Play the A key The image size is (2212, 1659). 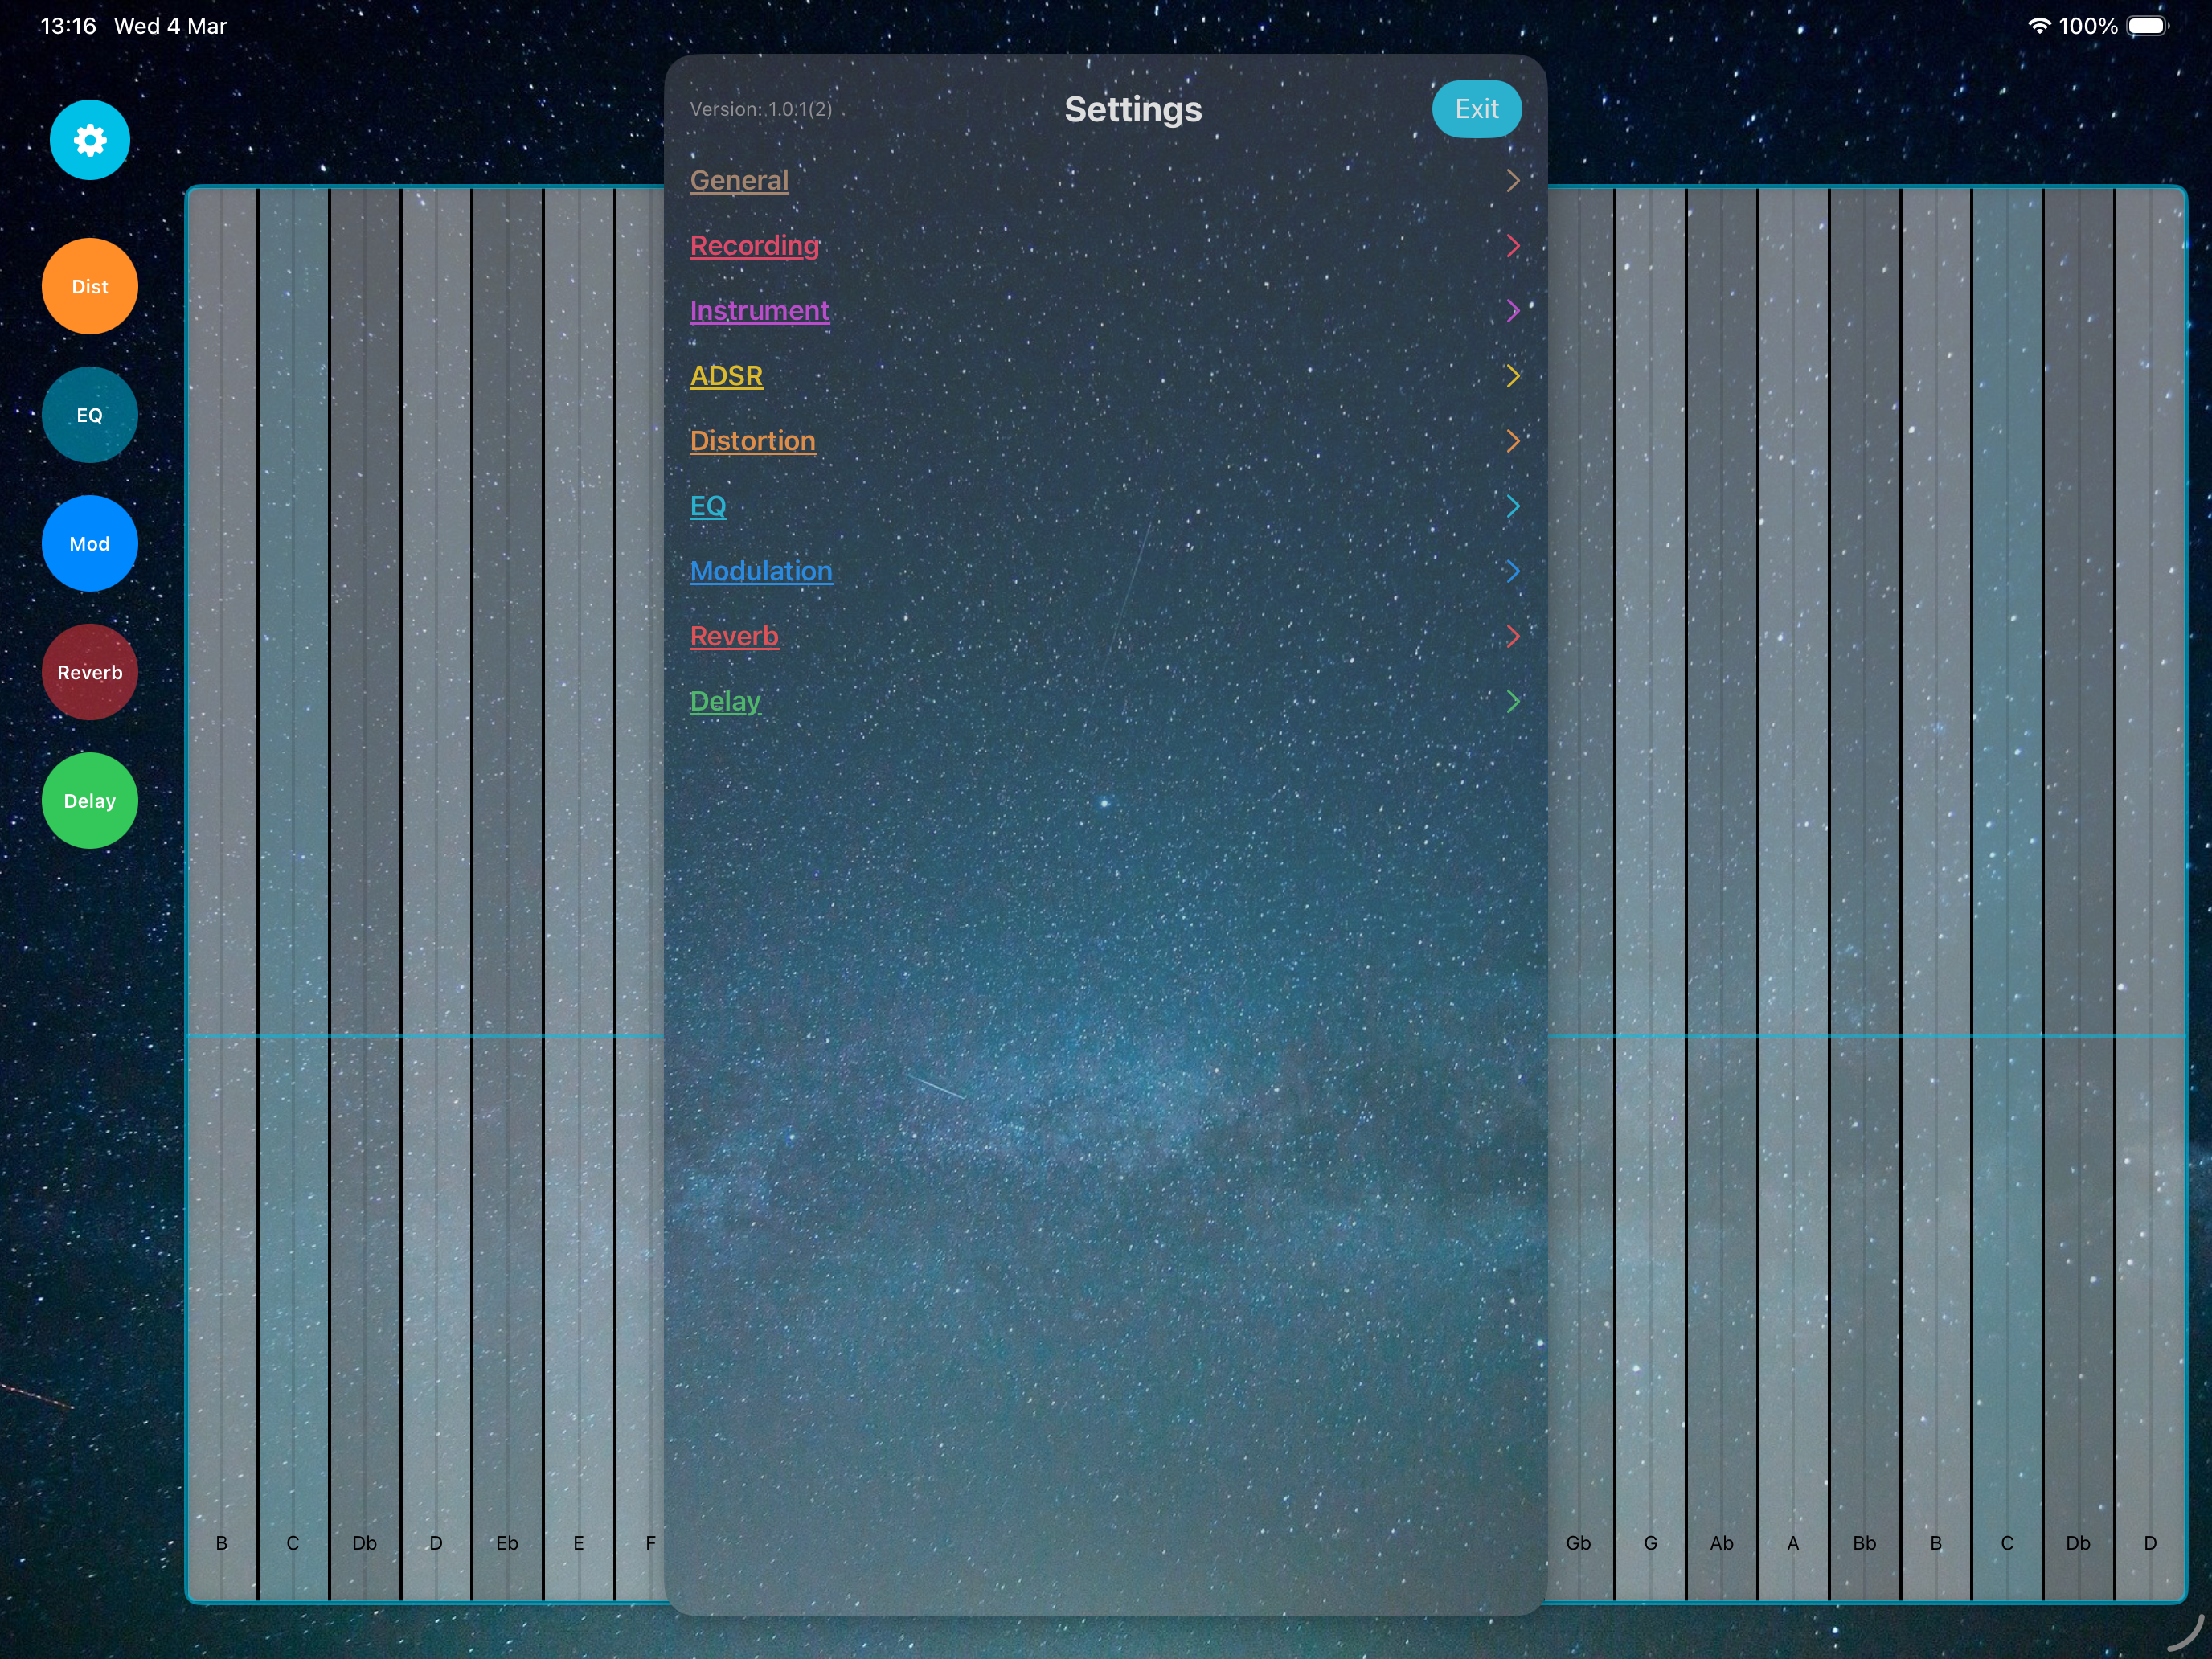pos(1793,894)
